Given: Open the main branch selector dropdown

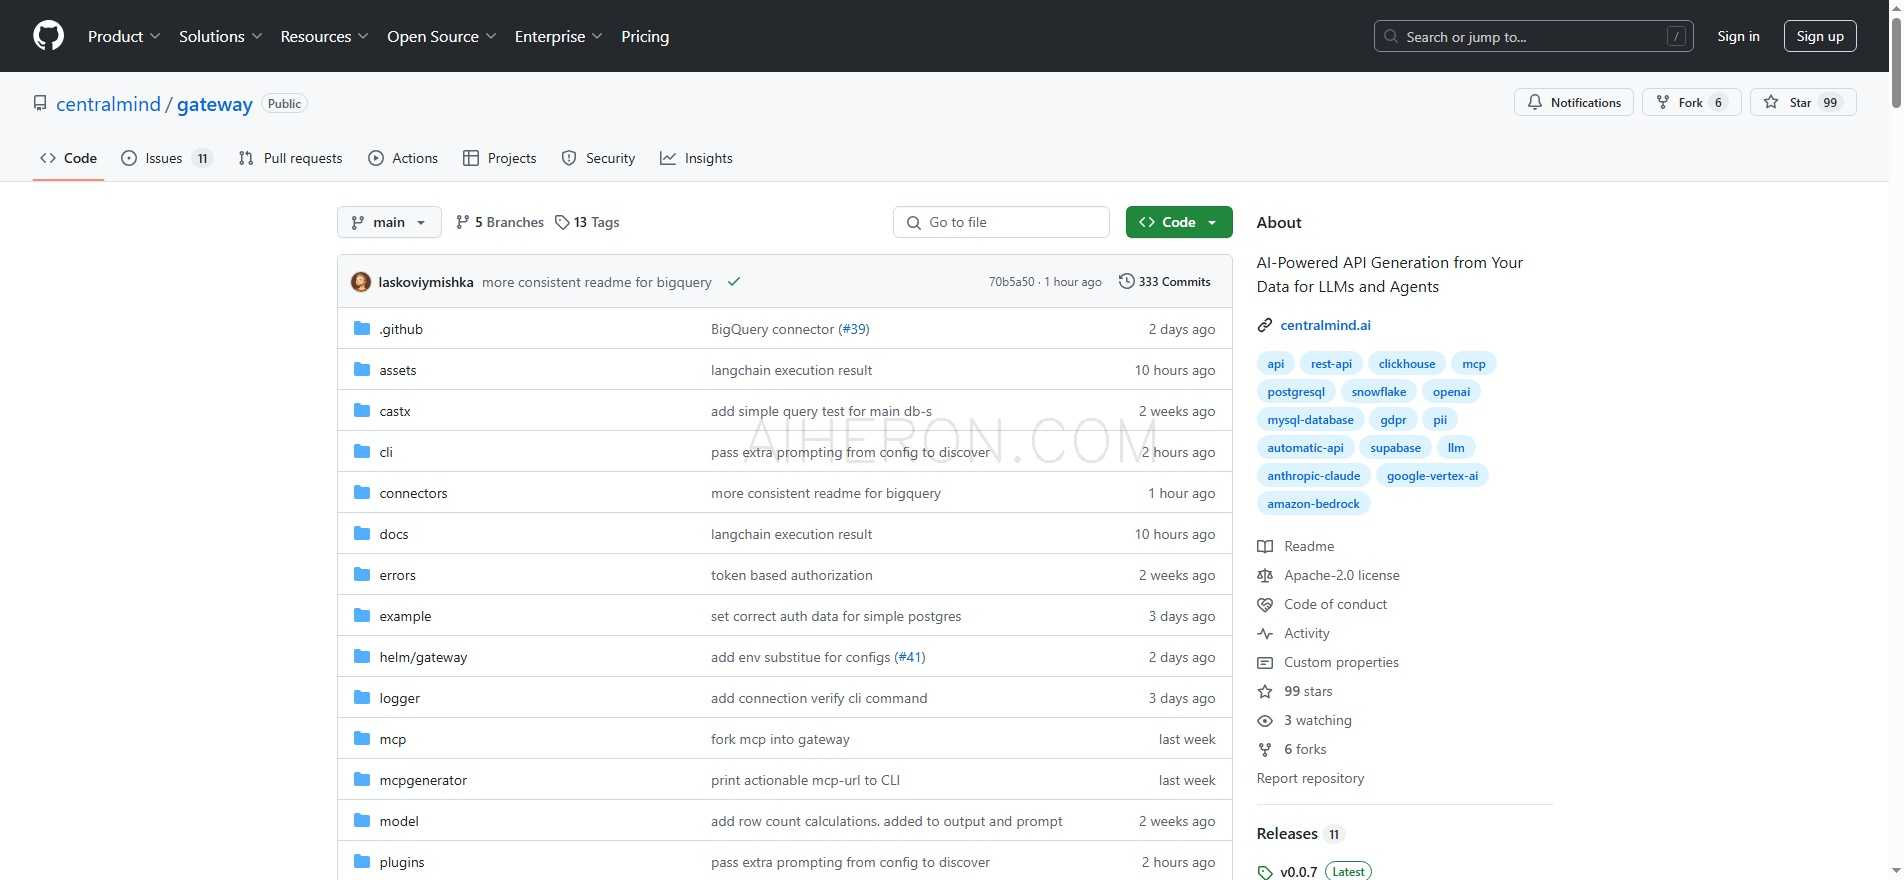Looking at the screenshot, I should point(389,222).
